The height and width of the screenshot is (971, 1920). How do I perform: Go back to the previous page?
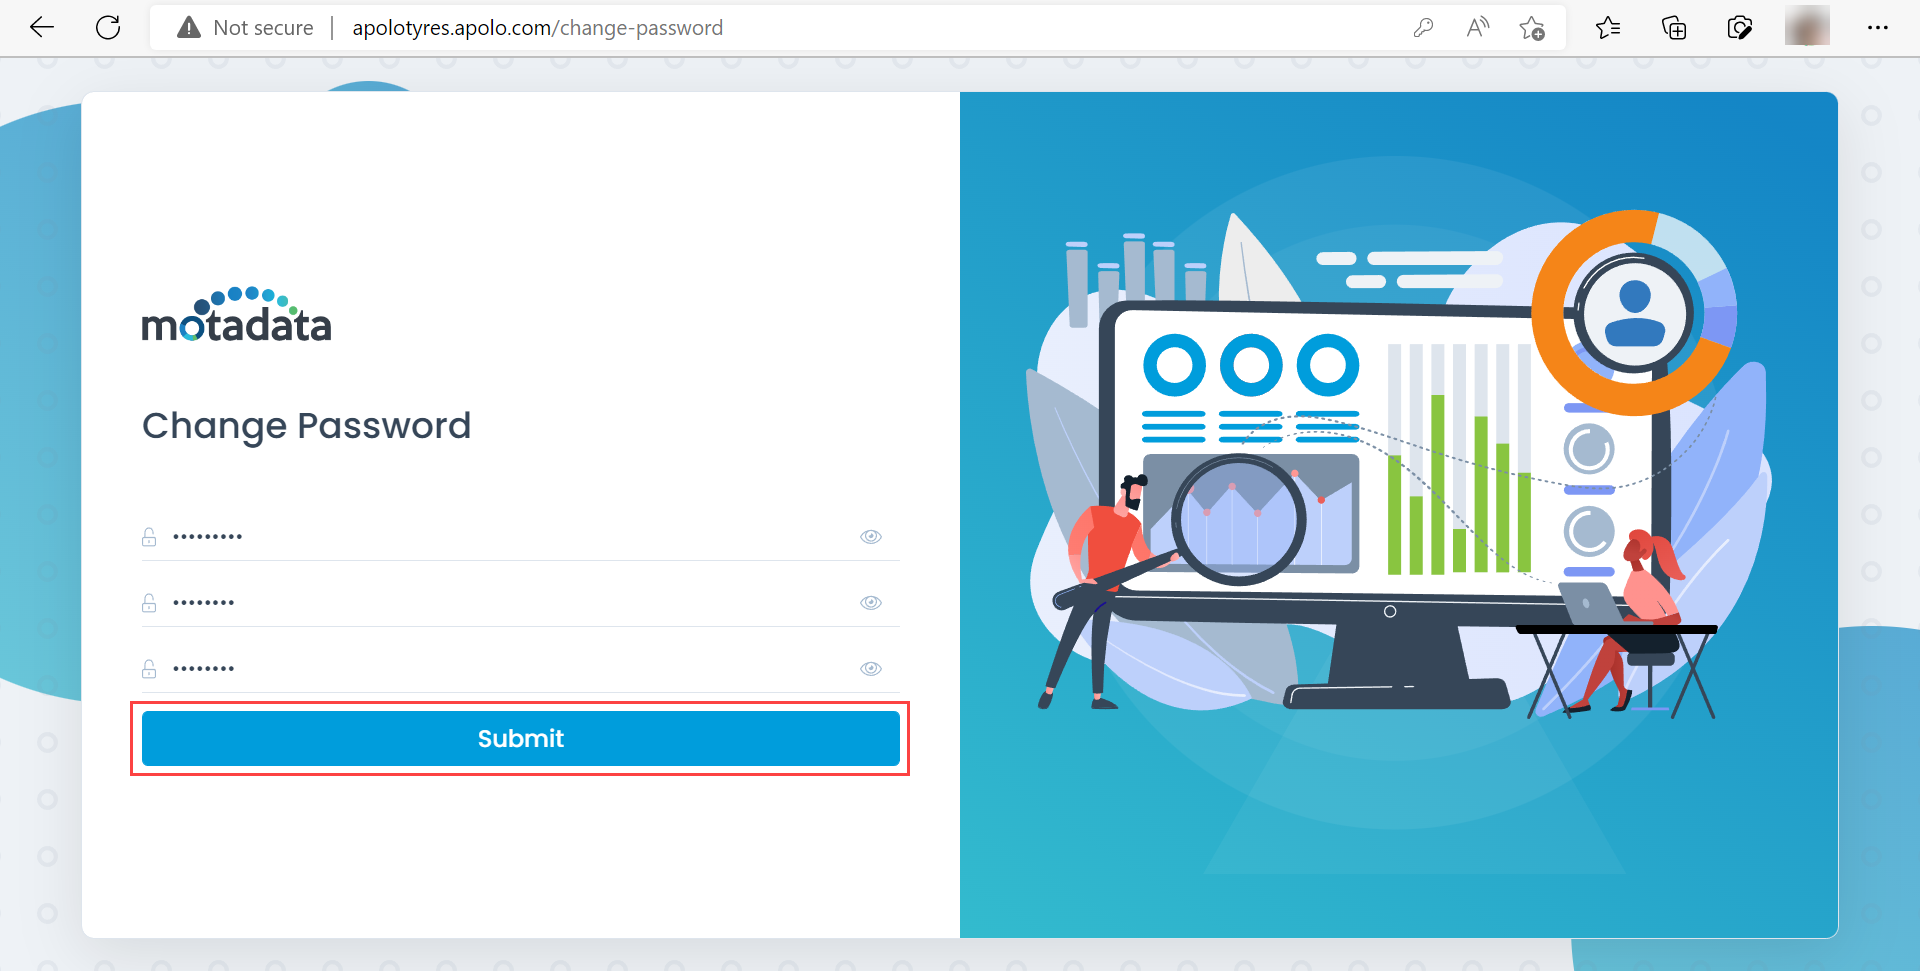coord(42,28)
